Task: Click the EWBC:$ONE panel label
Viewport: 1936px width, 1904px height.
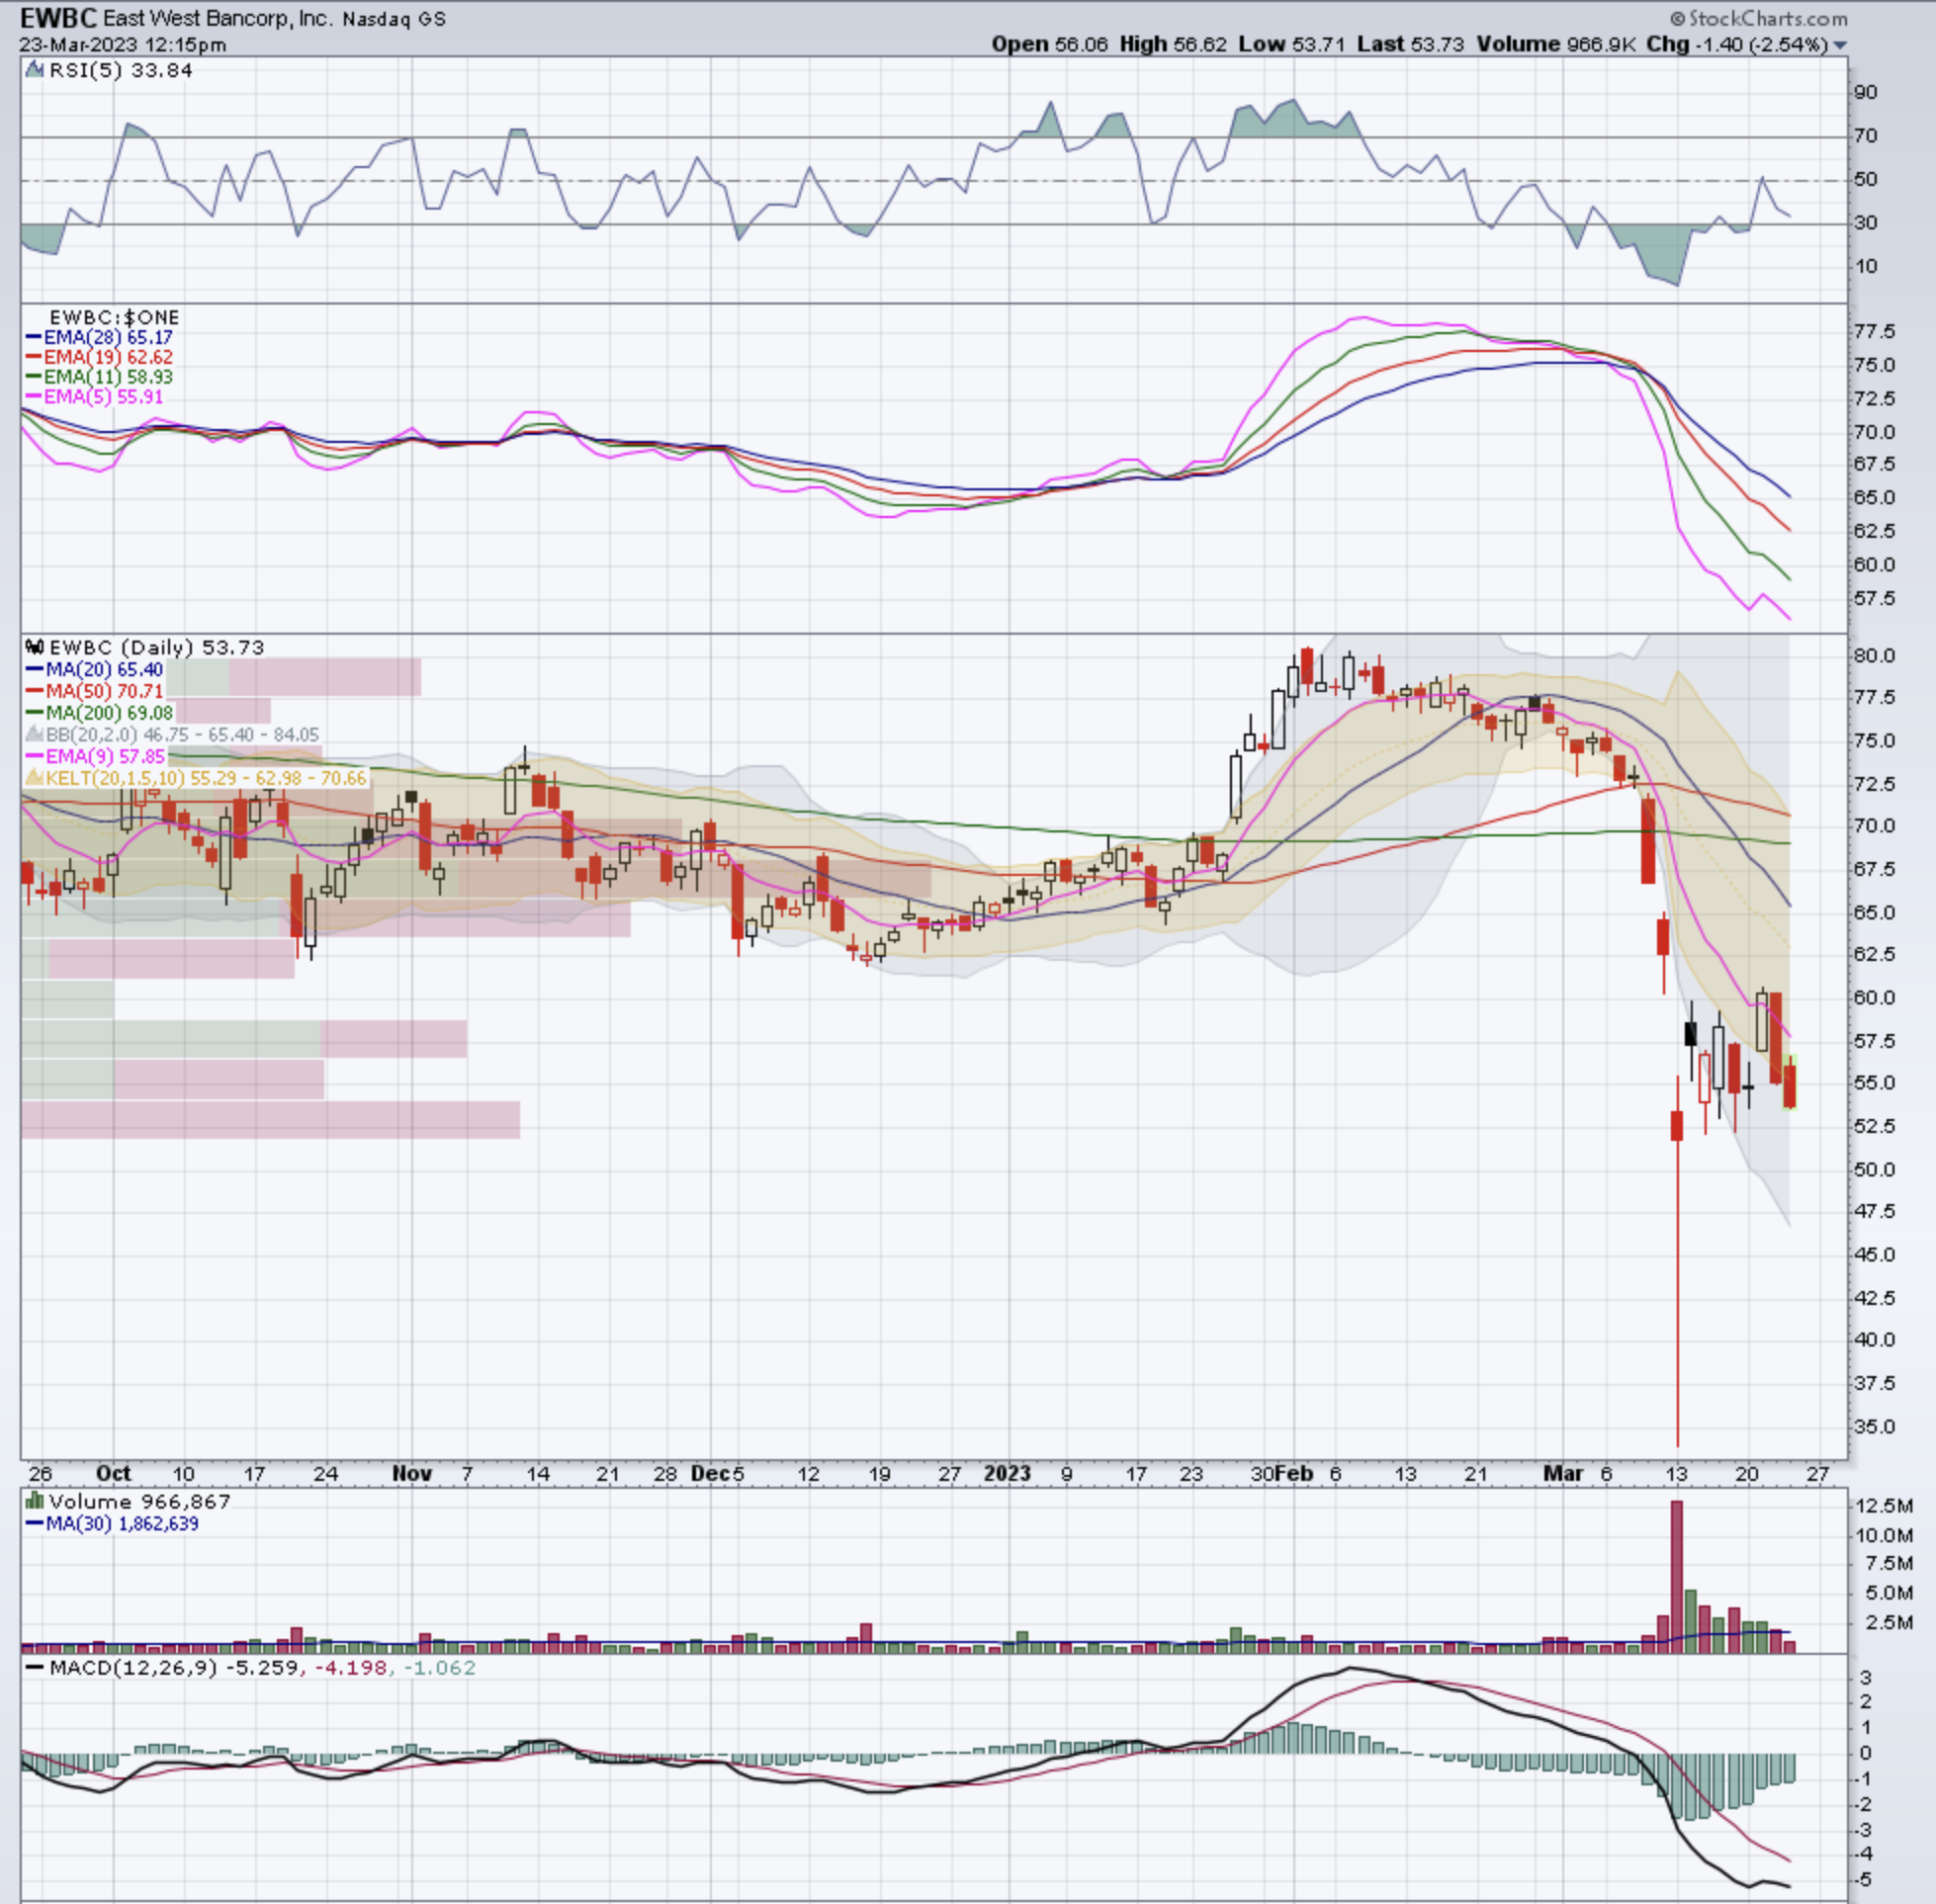Action: (114, 317)
